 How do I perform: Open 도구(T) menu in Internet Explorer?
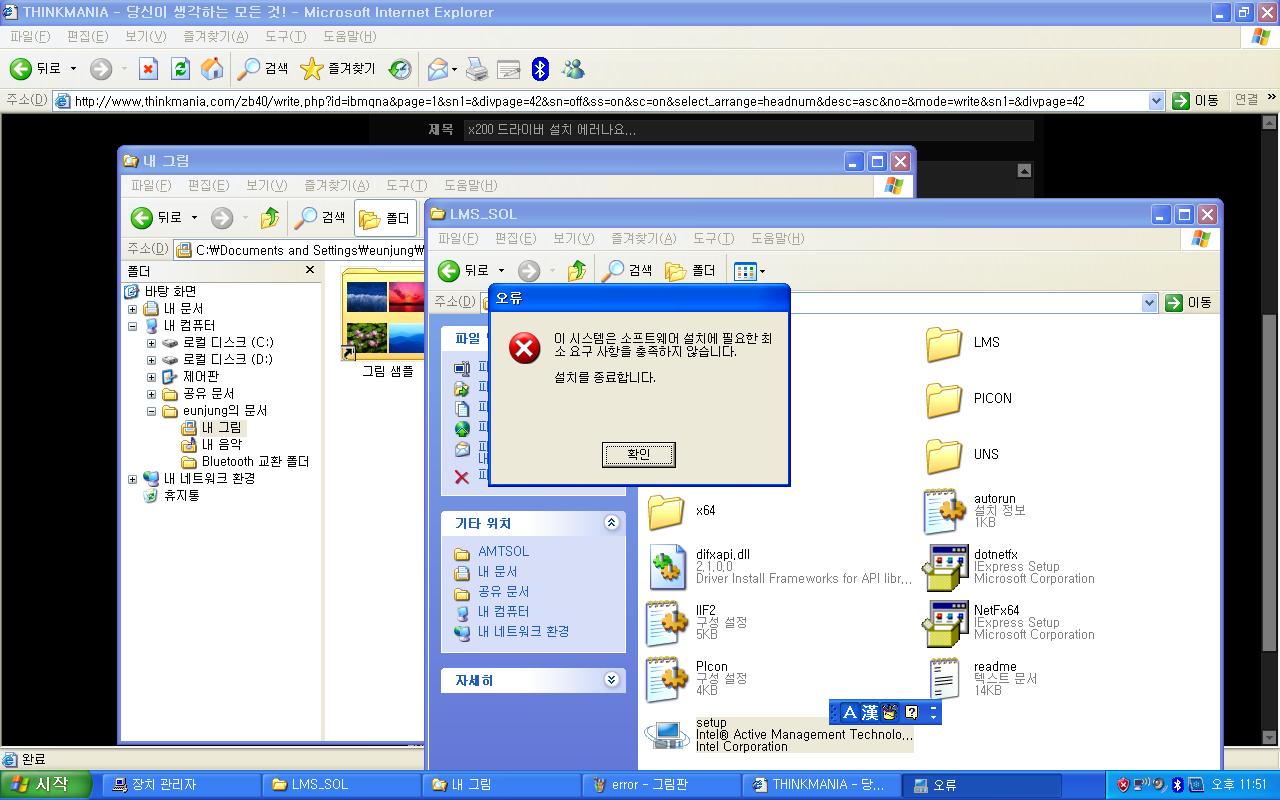(x=285, y=37)
